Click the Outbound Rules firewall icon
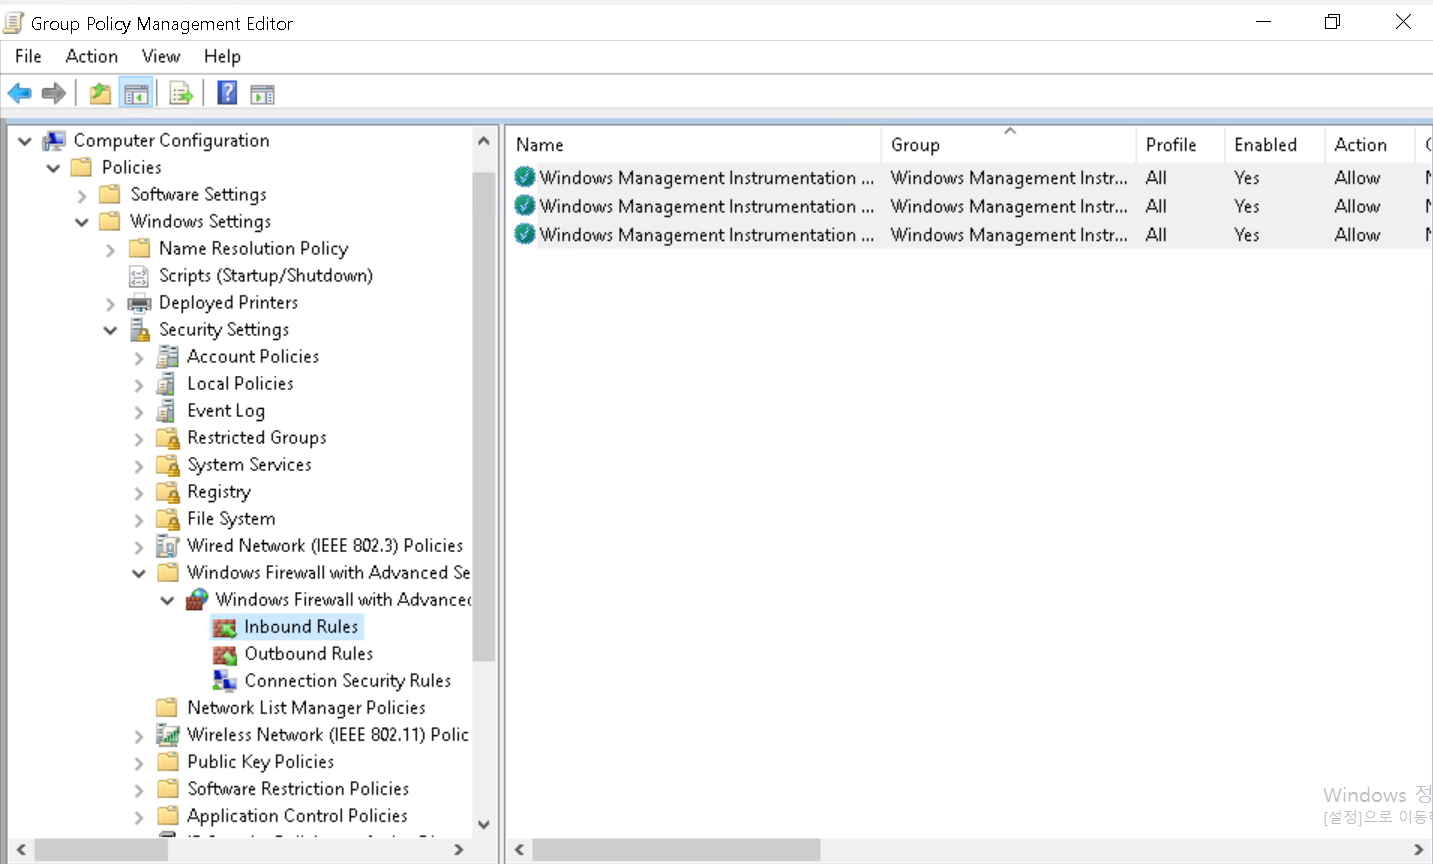Viewport: 1433px width, 864px height. click(x=225, y=654)
